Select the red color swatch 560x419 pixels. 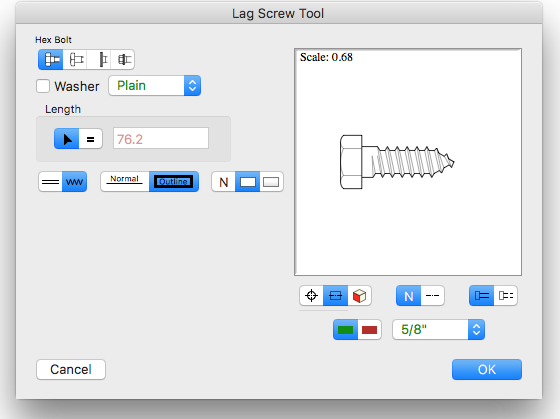369,330
